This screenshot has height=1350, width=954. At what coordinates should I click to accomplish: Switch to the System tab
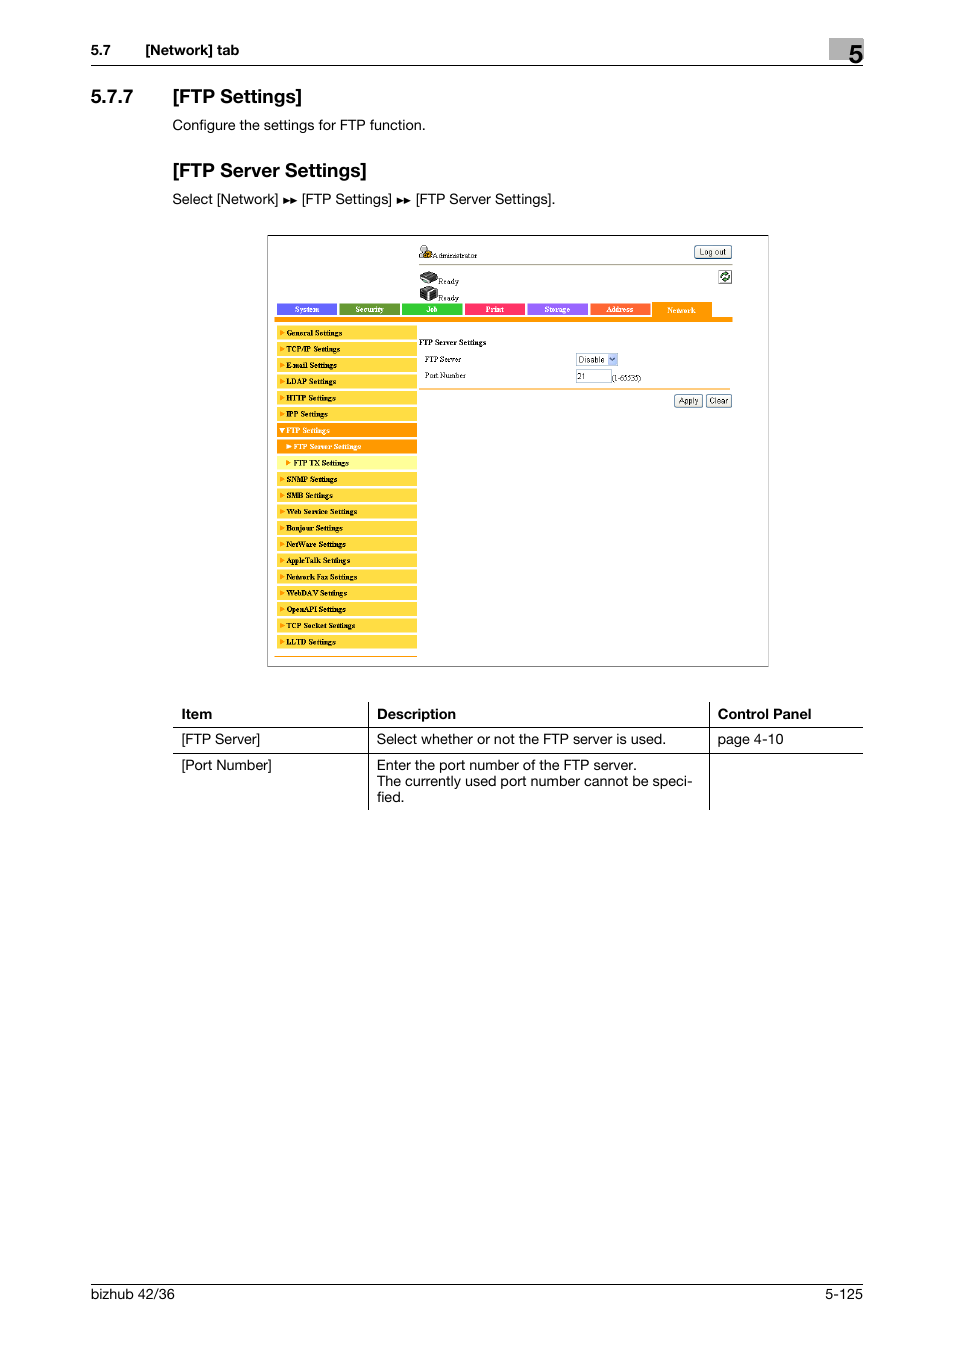coord(307,309)
